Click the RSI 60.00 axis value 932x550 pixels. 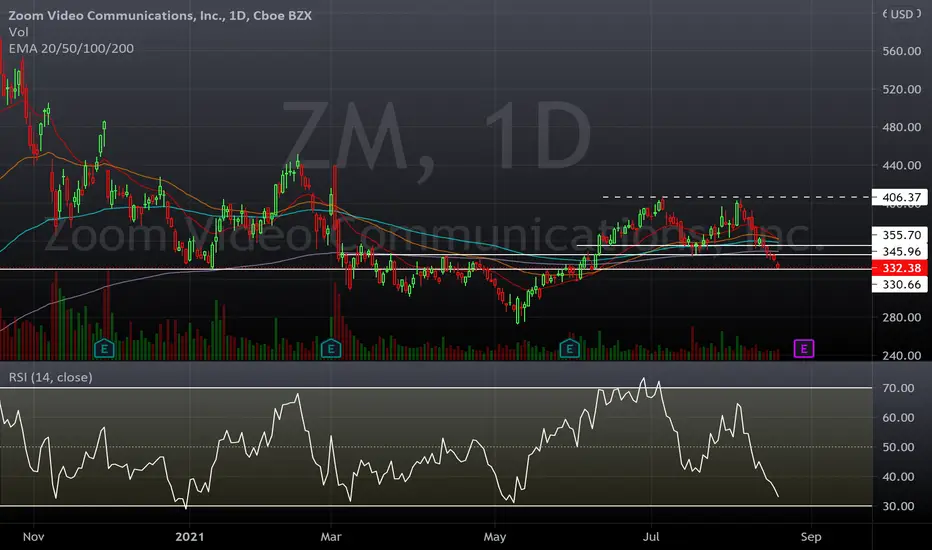point(898,418)
